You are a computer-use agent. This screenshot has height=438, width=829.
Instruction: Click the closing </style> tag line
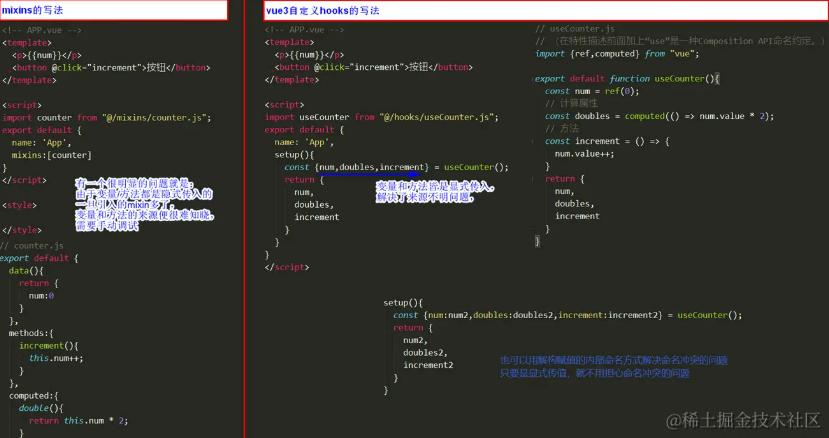(22, 230)
